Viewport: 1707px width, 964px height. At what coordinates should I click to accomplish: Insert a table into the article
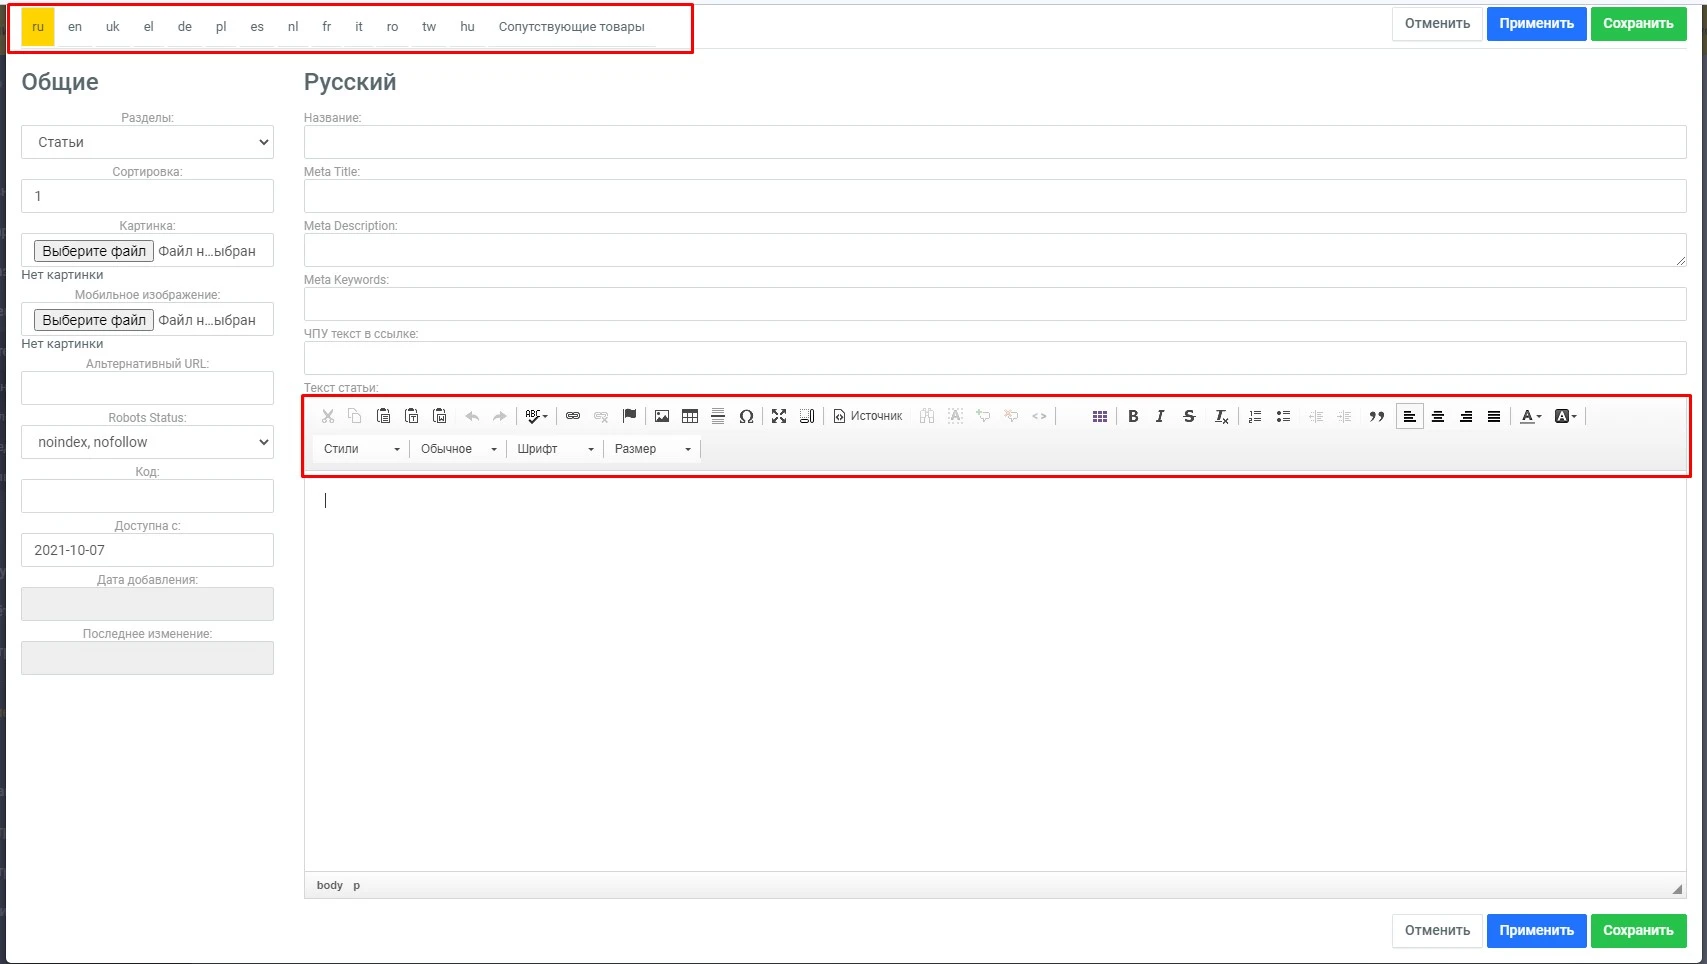pos(690,416)
